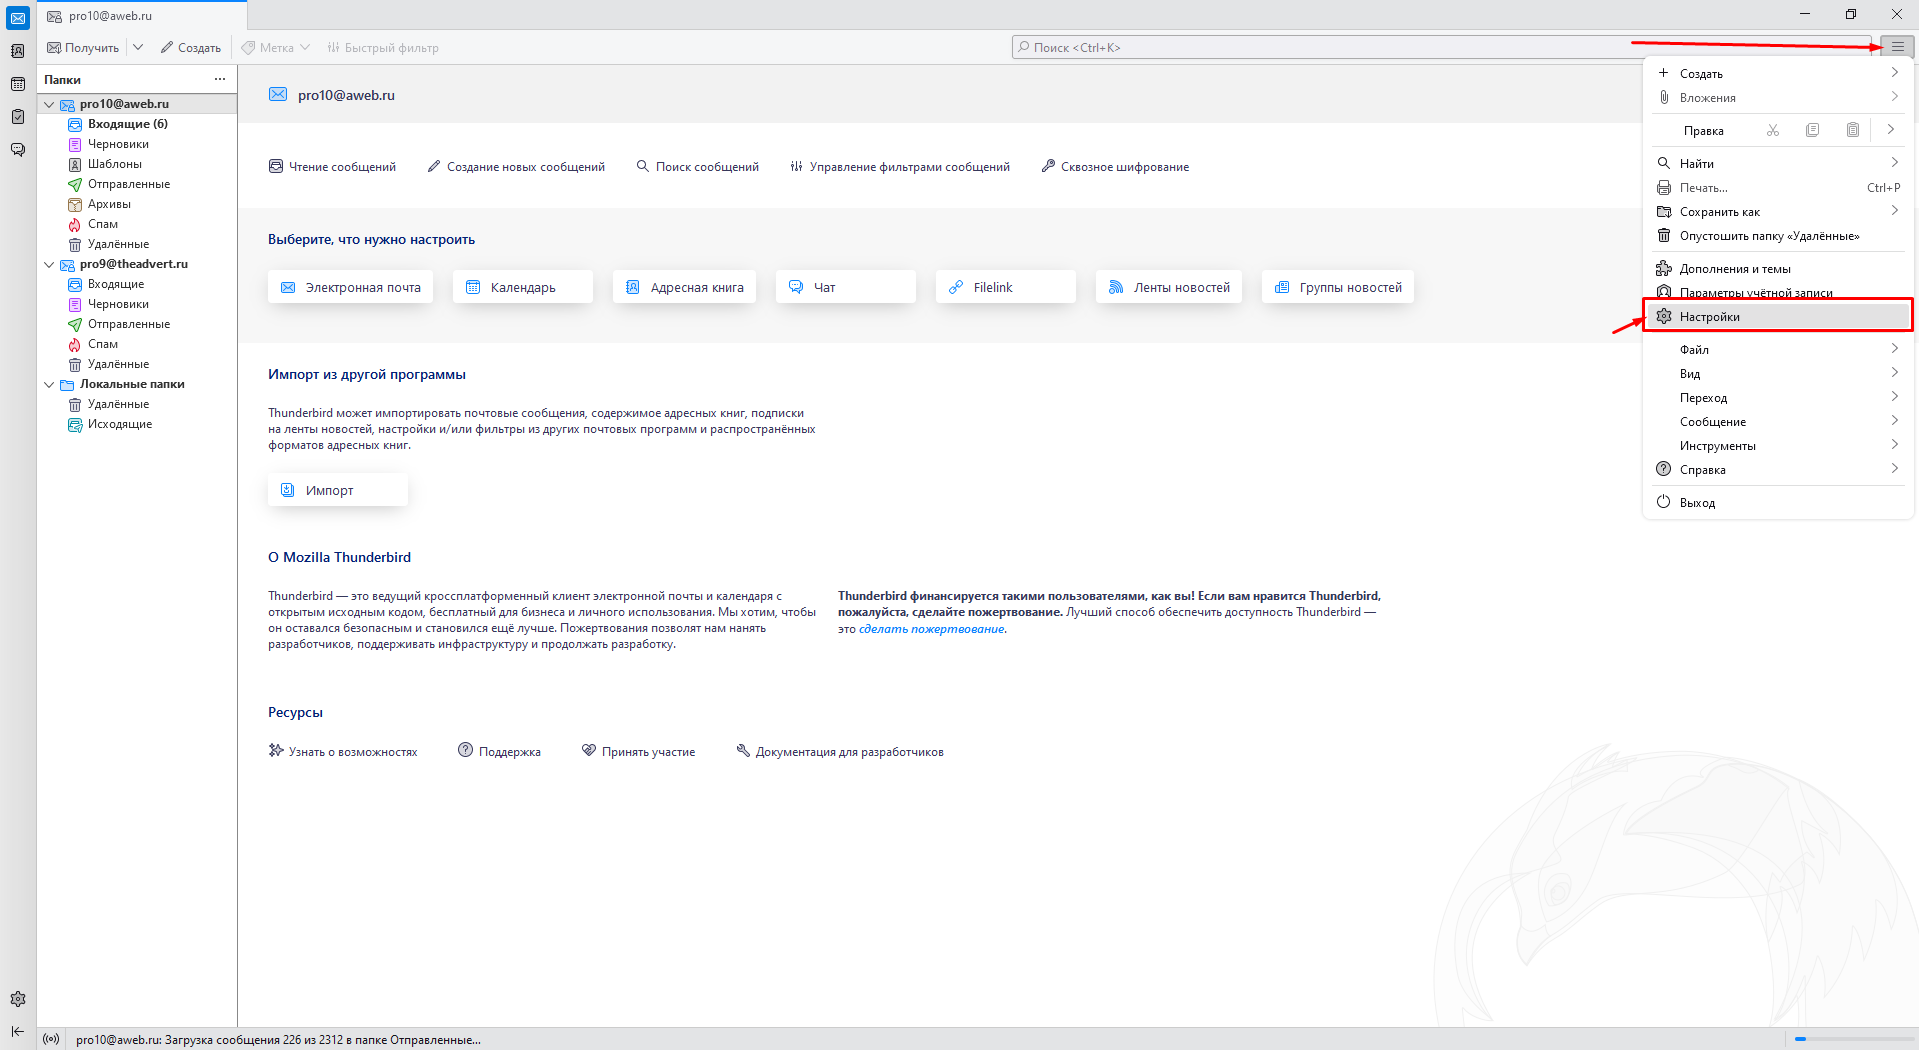The image size is (1919, 1050).
Task: Open Управление фильтрами сообщений
Action: [900, 167]
